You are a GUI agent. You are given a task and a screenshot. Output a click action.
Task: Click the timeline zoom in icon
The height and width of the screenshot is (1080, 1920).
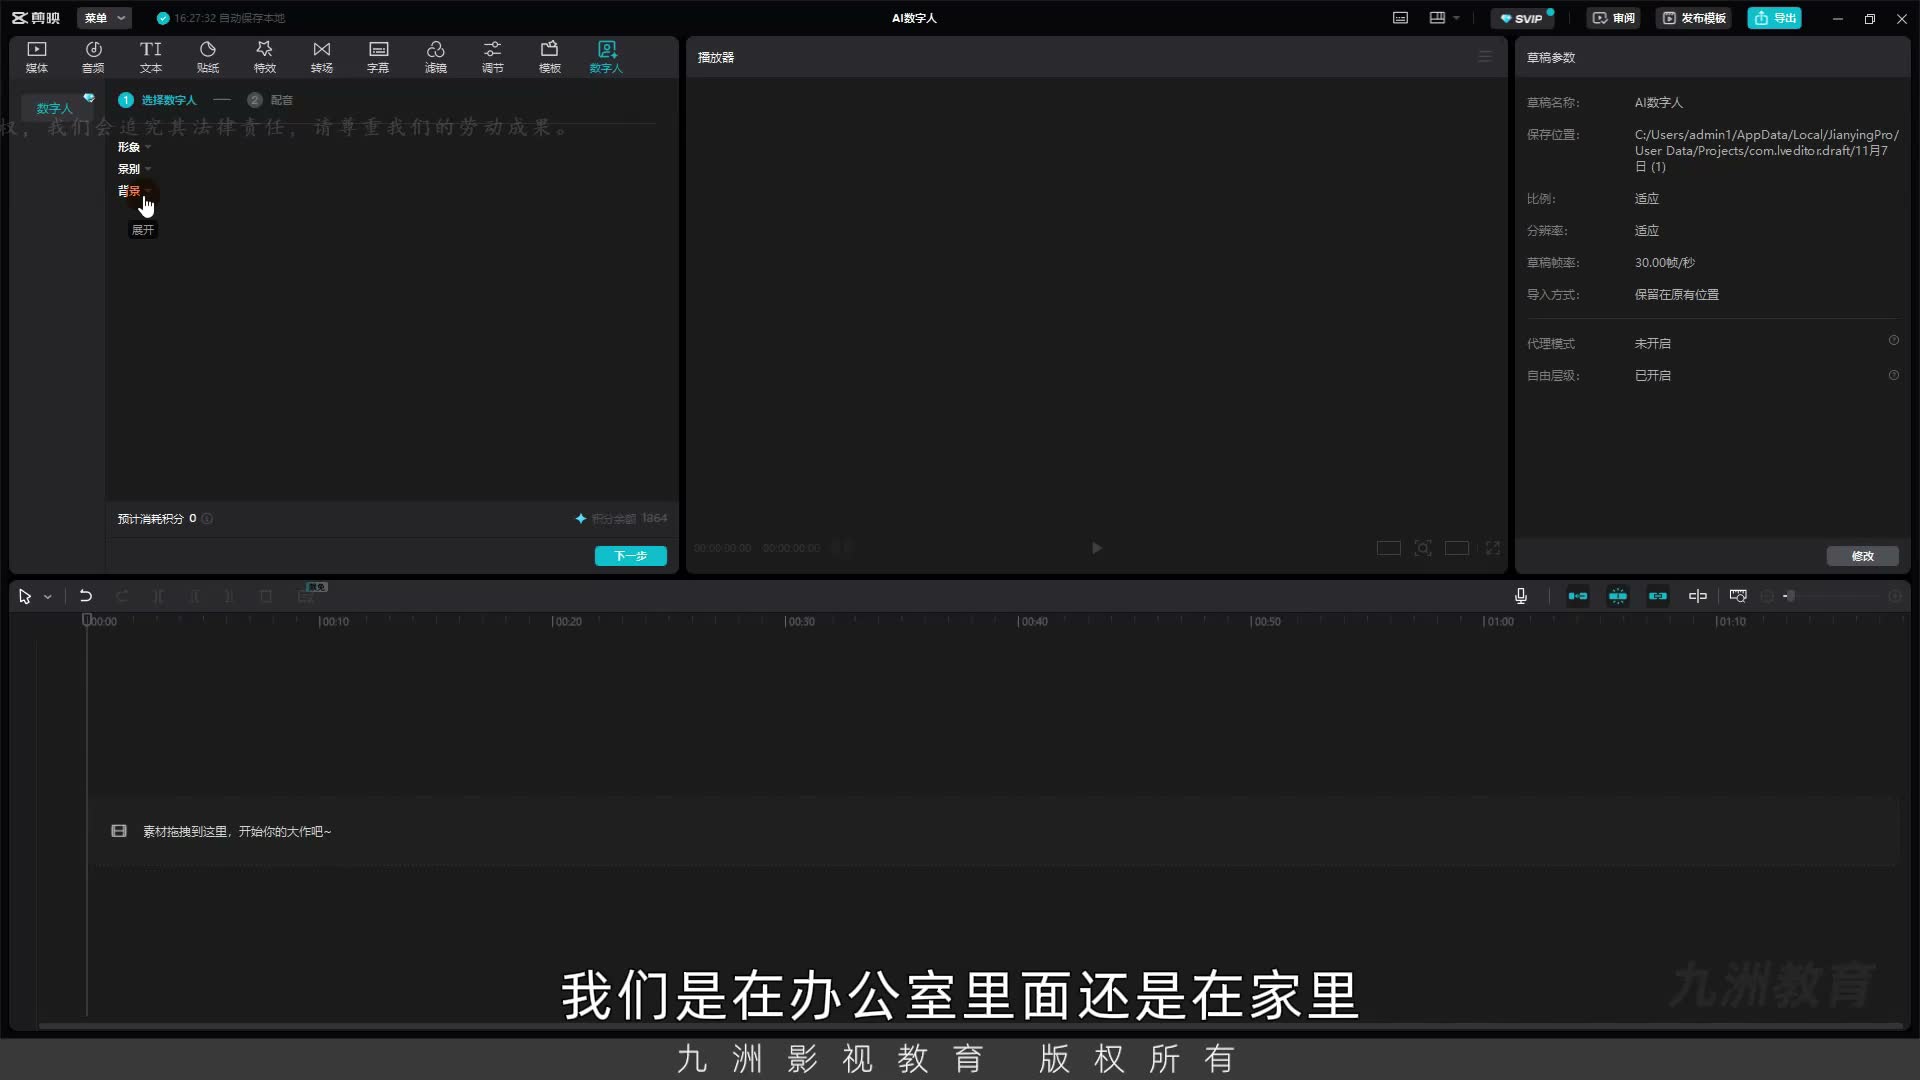pyautogui.click(x=1895, y=596)
